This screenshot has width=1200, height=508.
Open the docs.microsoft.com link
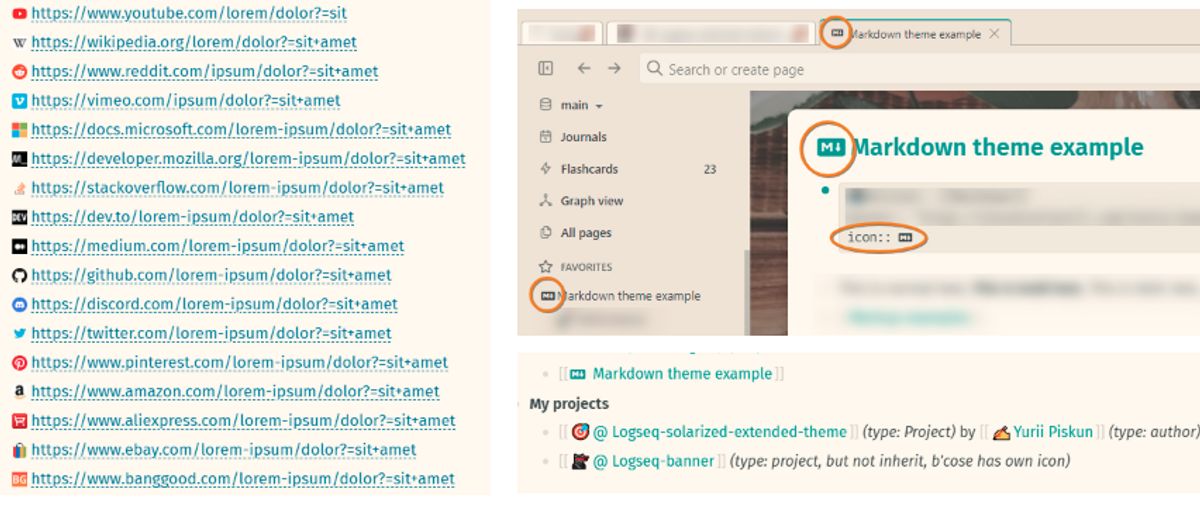coord(241,130)
